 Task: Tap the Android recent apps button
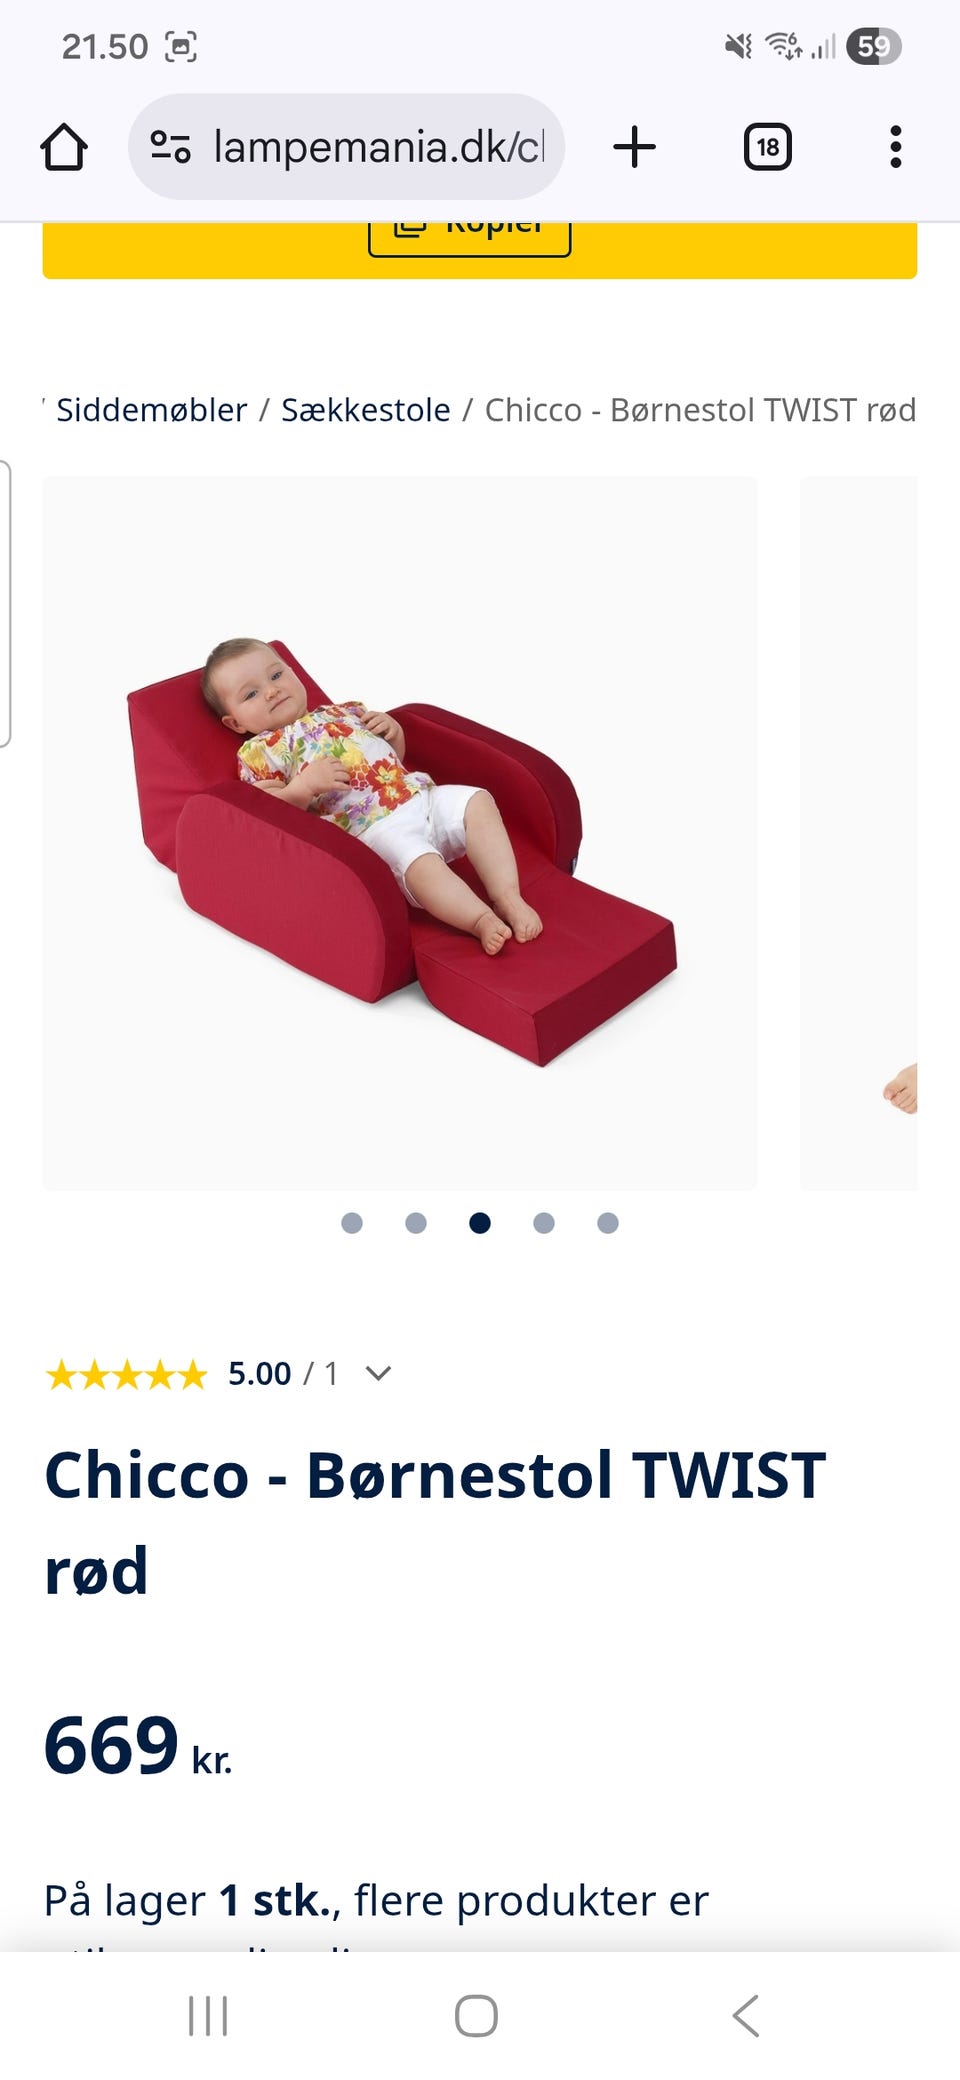(x=208, y=2015)
